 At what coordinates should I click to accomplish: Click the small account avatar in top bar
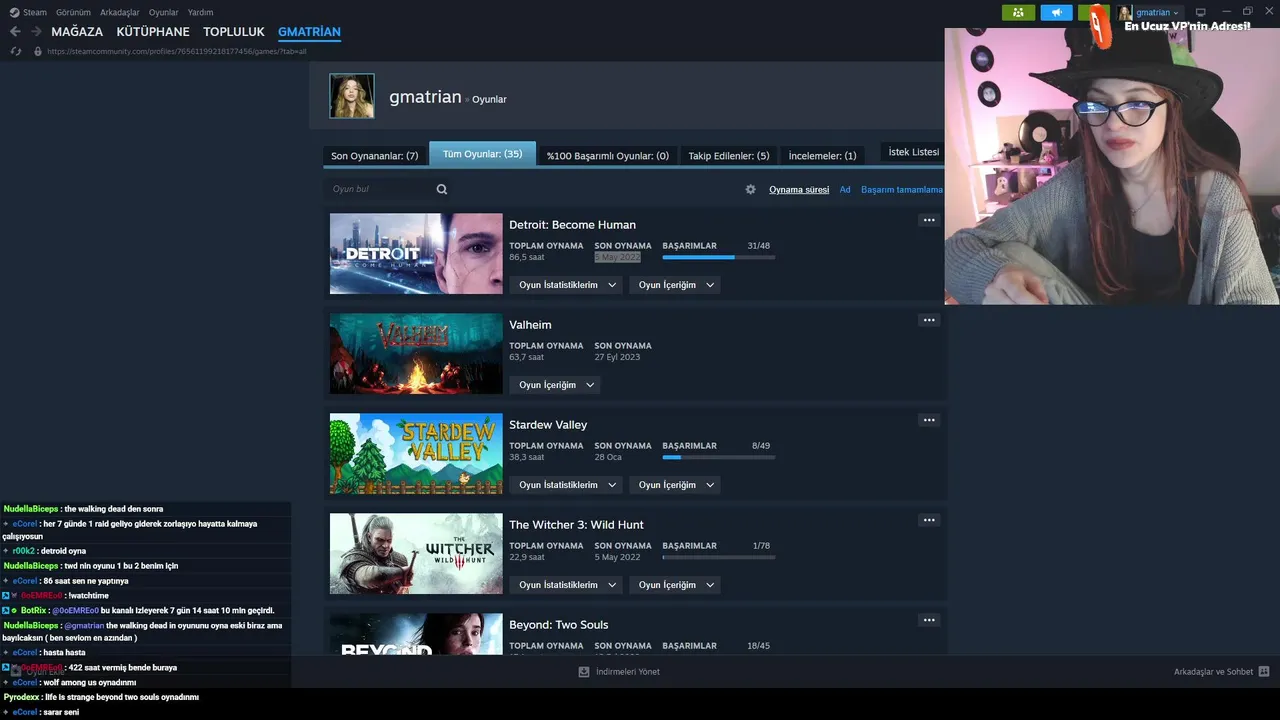1125,12
